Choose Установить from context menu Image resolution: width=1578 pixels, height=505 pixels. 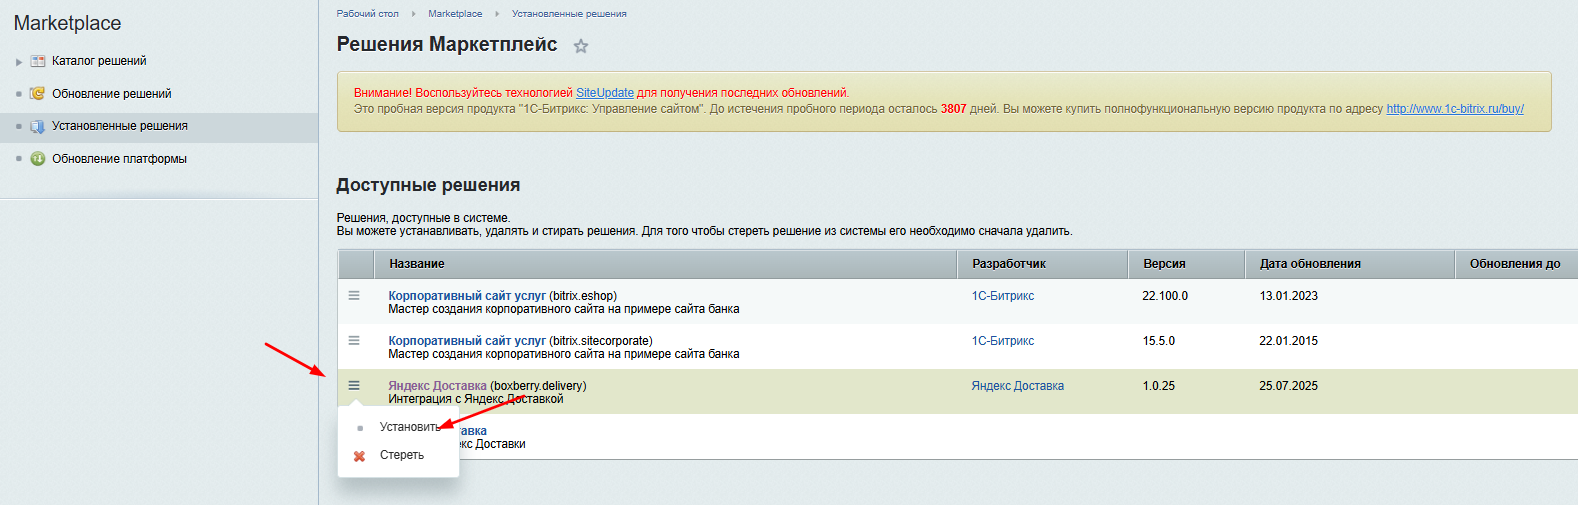click(409, 427)
